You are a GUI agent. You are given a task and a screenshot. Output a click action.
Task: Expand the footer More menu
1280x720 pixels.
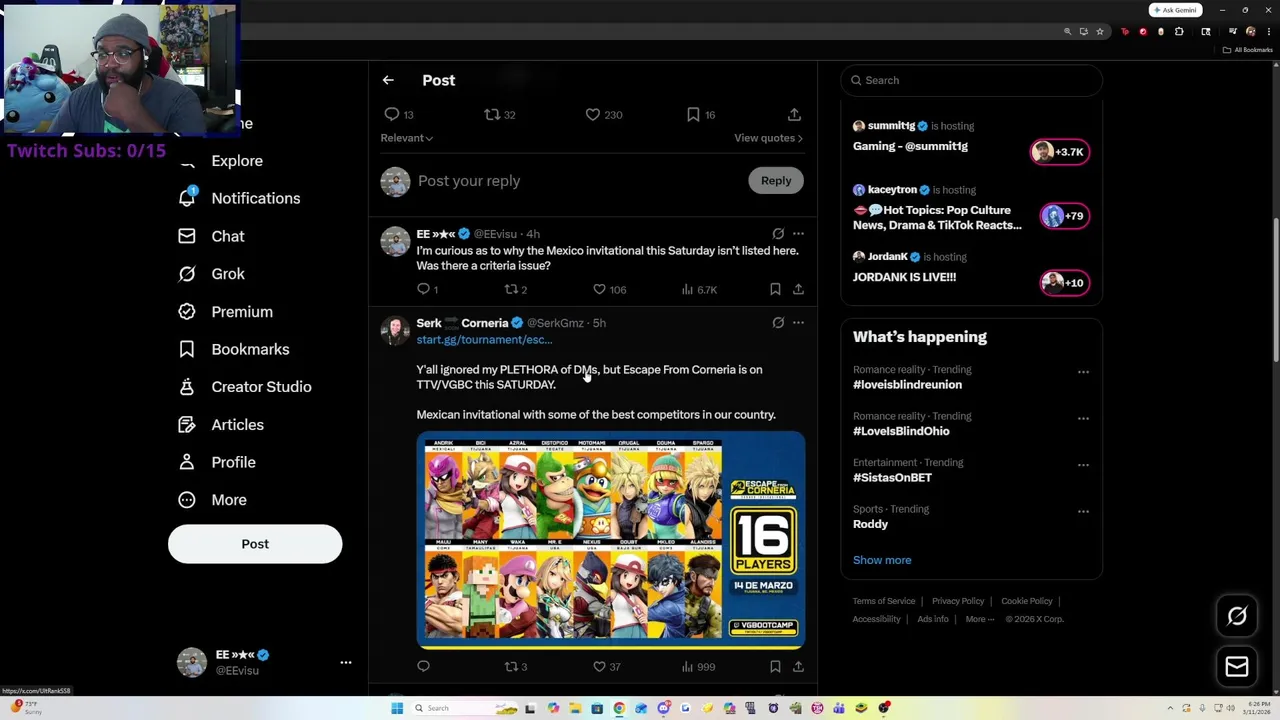[x=979, y=619]
